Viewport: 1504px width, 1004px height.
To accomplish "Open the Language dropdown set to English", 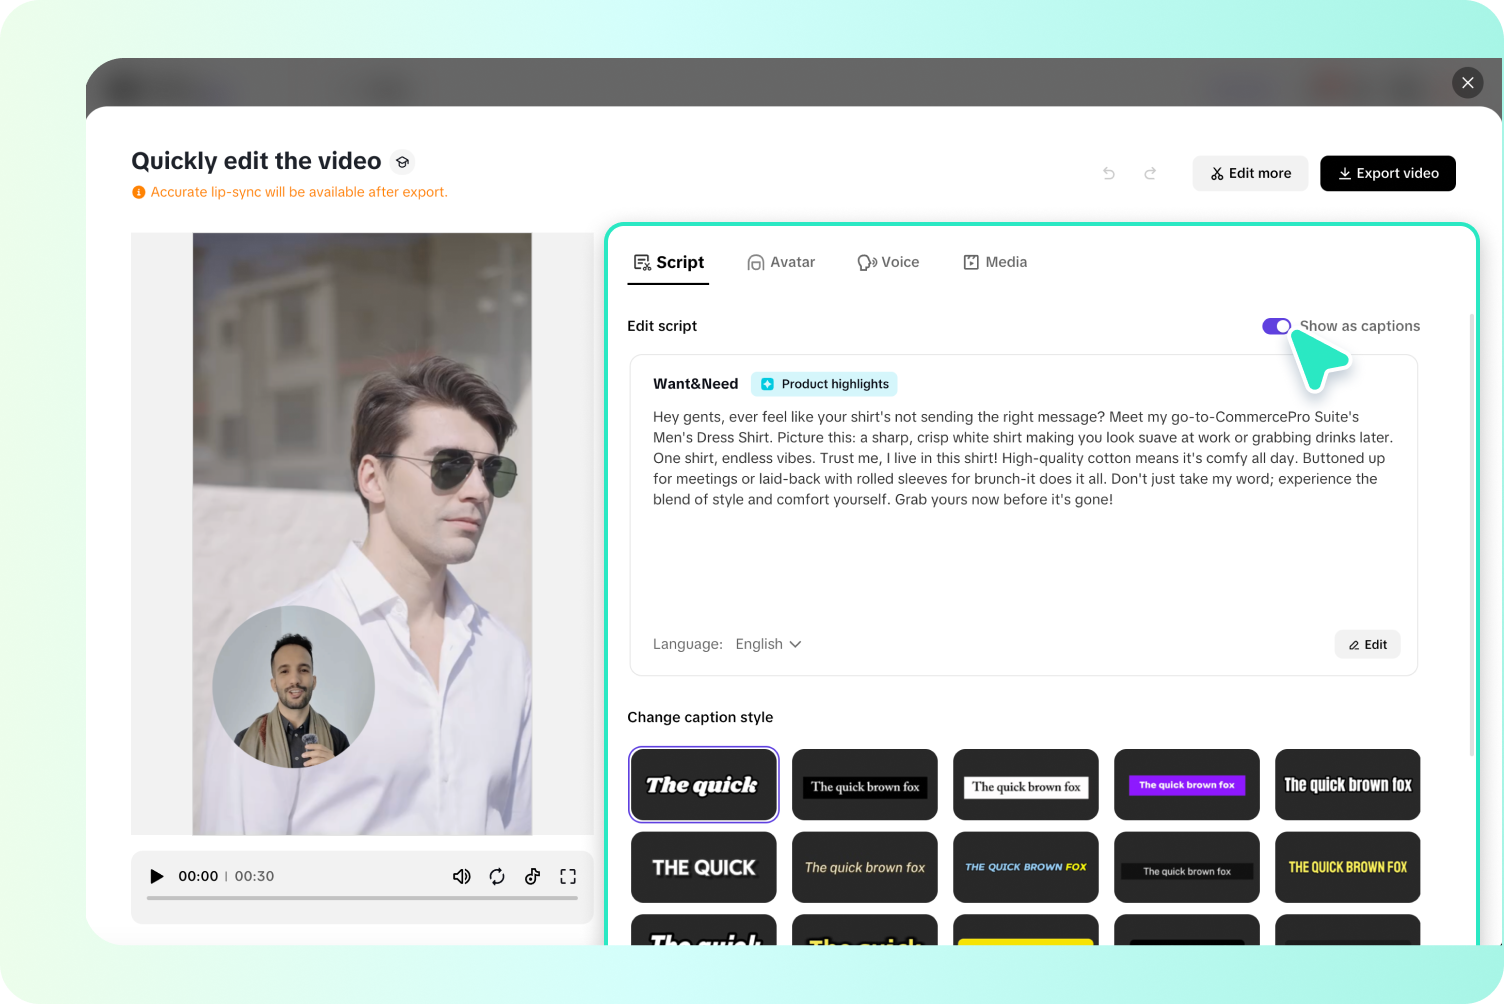I will 768,644.
